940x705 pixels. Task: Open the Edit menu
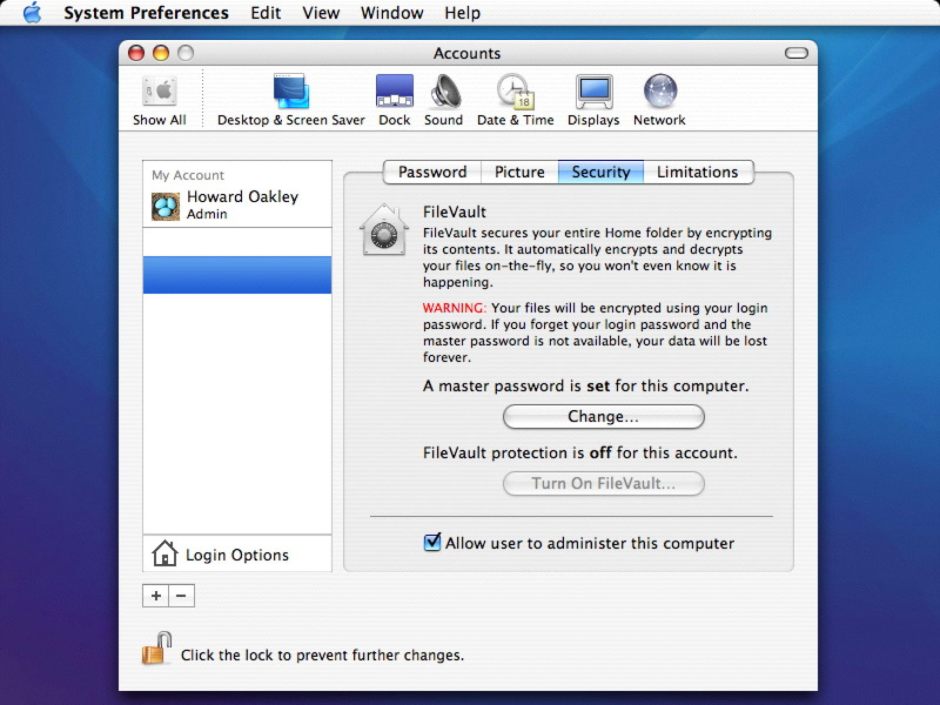pyautogui.click(x=265, y=13)
